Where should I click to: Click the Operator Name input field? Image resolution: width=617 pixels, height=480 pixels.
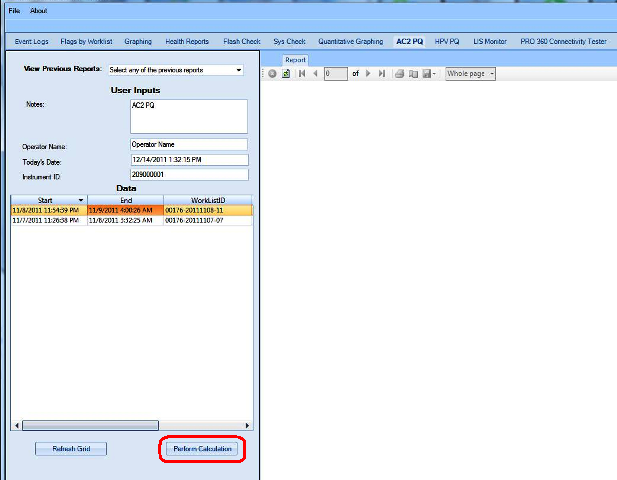tap(188, 144)
